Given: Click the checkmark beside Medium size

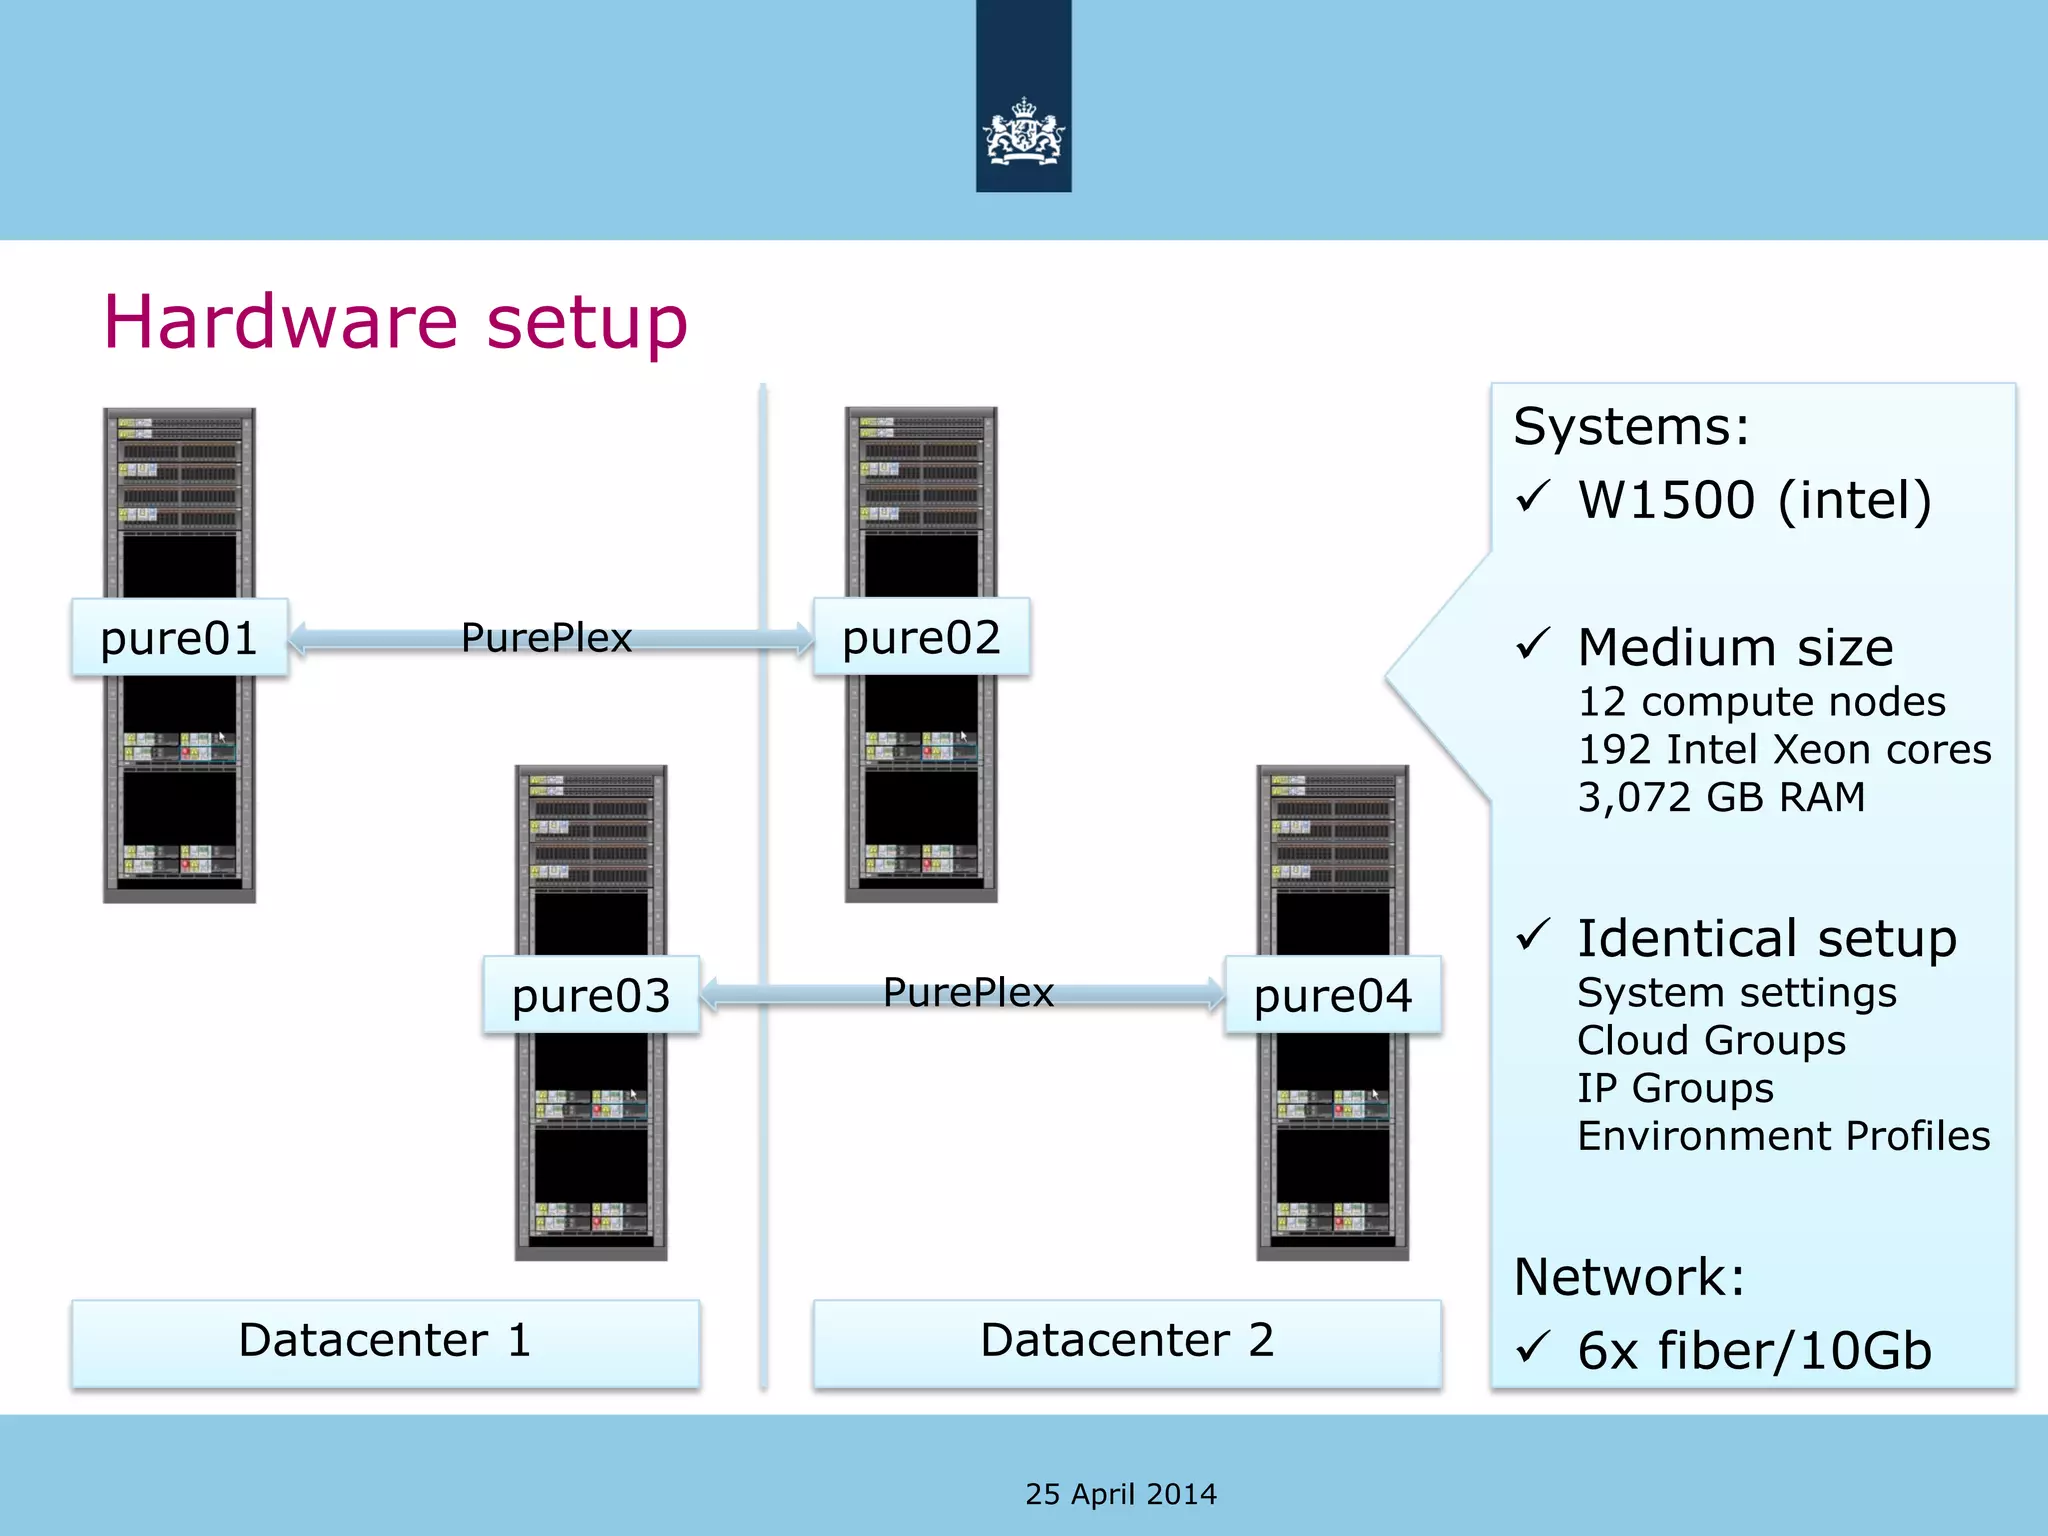Looking at the screenshot, I should point(1533,644).
